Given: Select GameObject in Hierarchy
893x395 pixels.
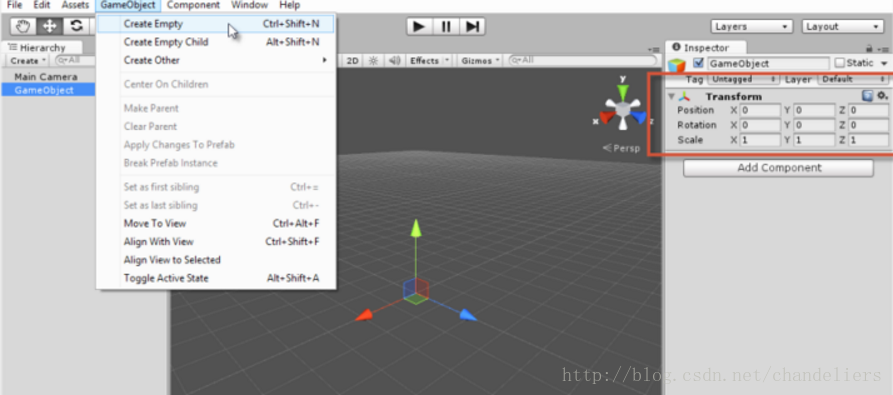Looking at the screenshot, I should (48, 90).
